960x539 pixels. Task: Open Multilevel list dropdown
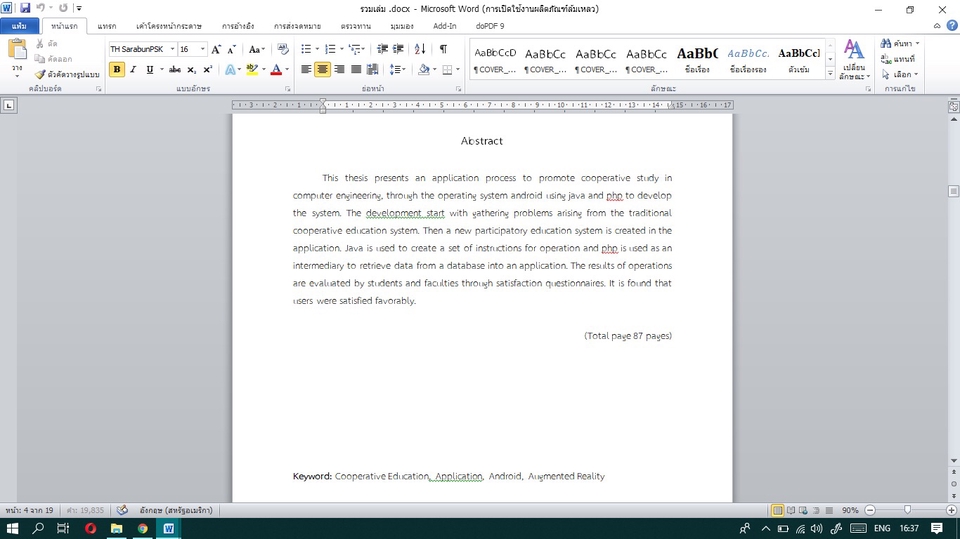[x=357, y=49]
